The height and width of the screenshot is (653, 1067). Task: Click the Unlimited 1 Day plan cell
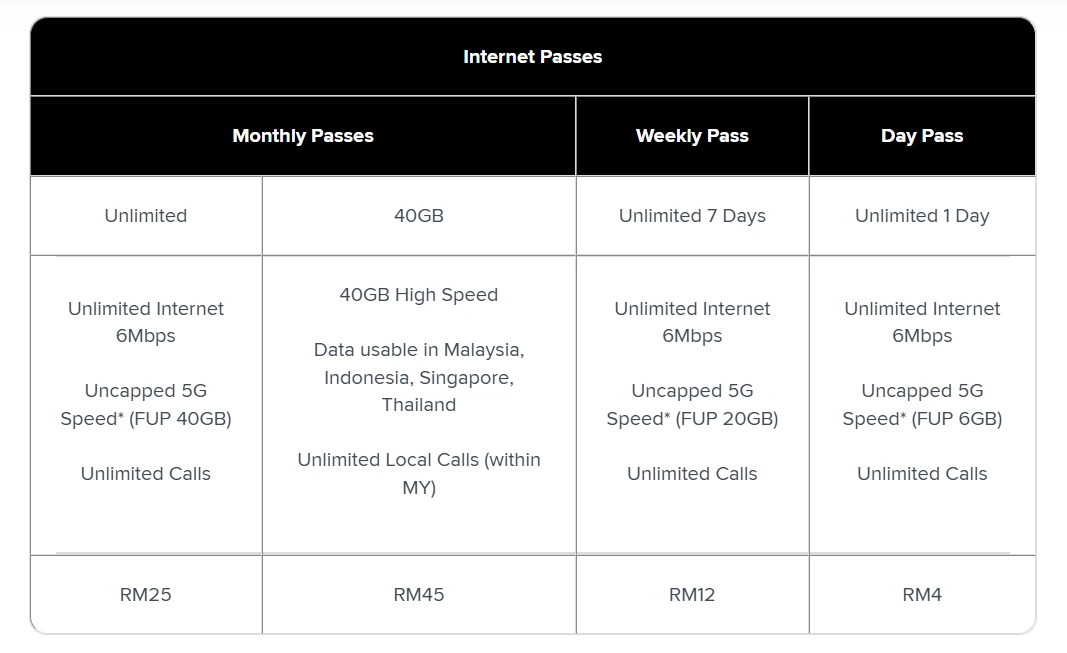922,216
